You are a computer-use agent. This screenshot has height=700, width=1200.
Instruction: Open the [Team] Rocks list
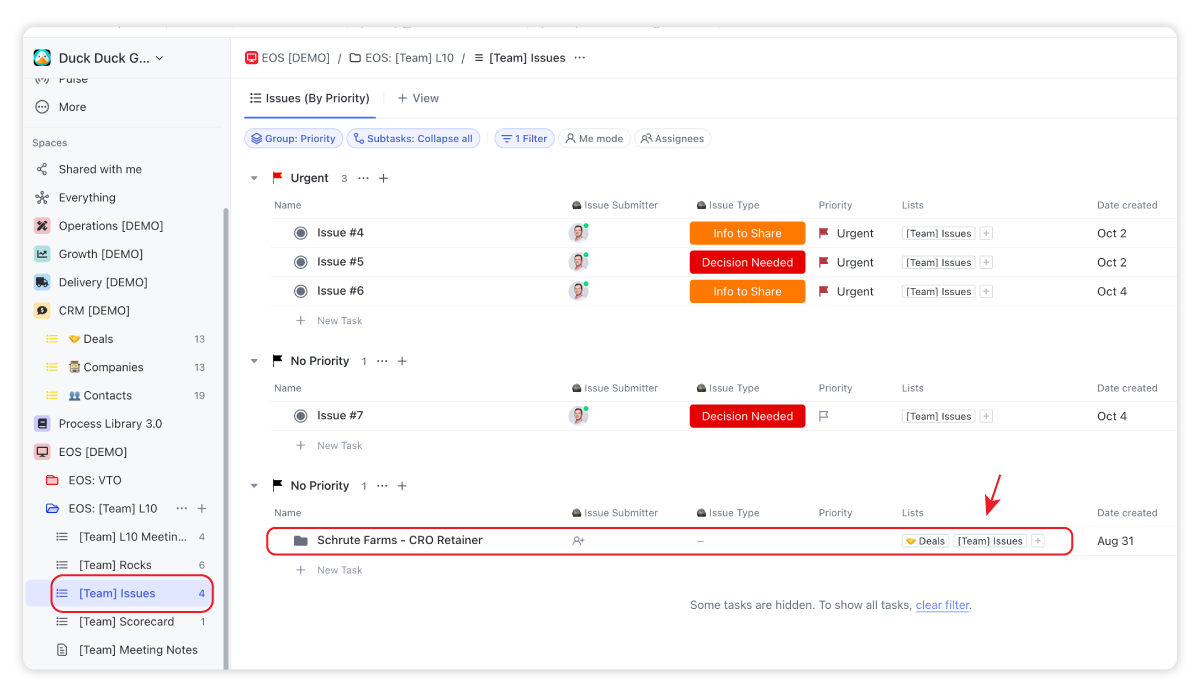tap(115, 565)
